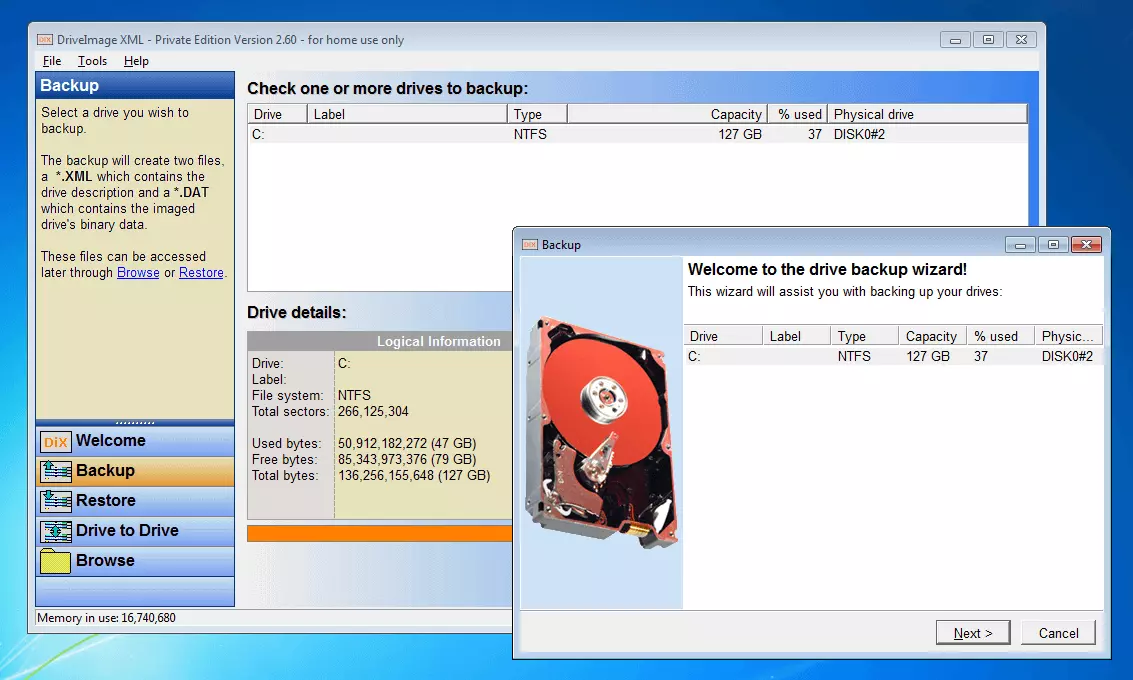Select the Browse label in sidebar
The width and height of the screenshot is (1133, 680).
105,560
